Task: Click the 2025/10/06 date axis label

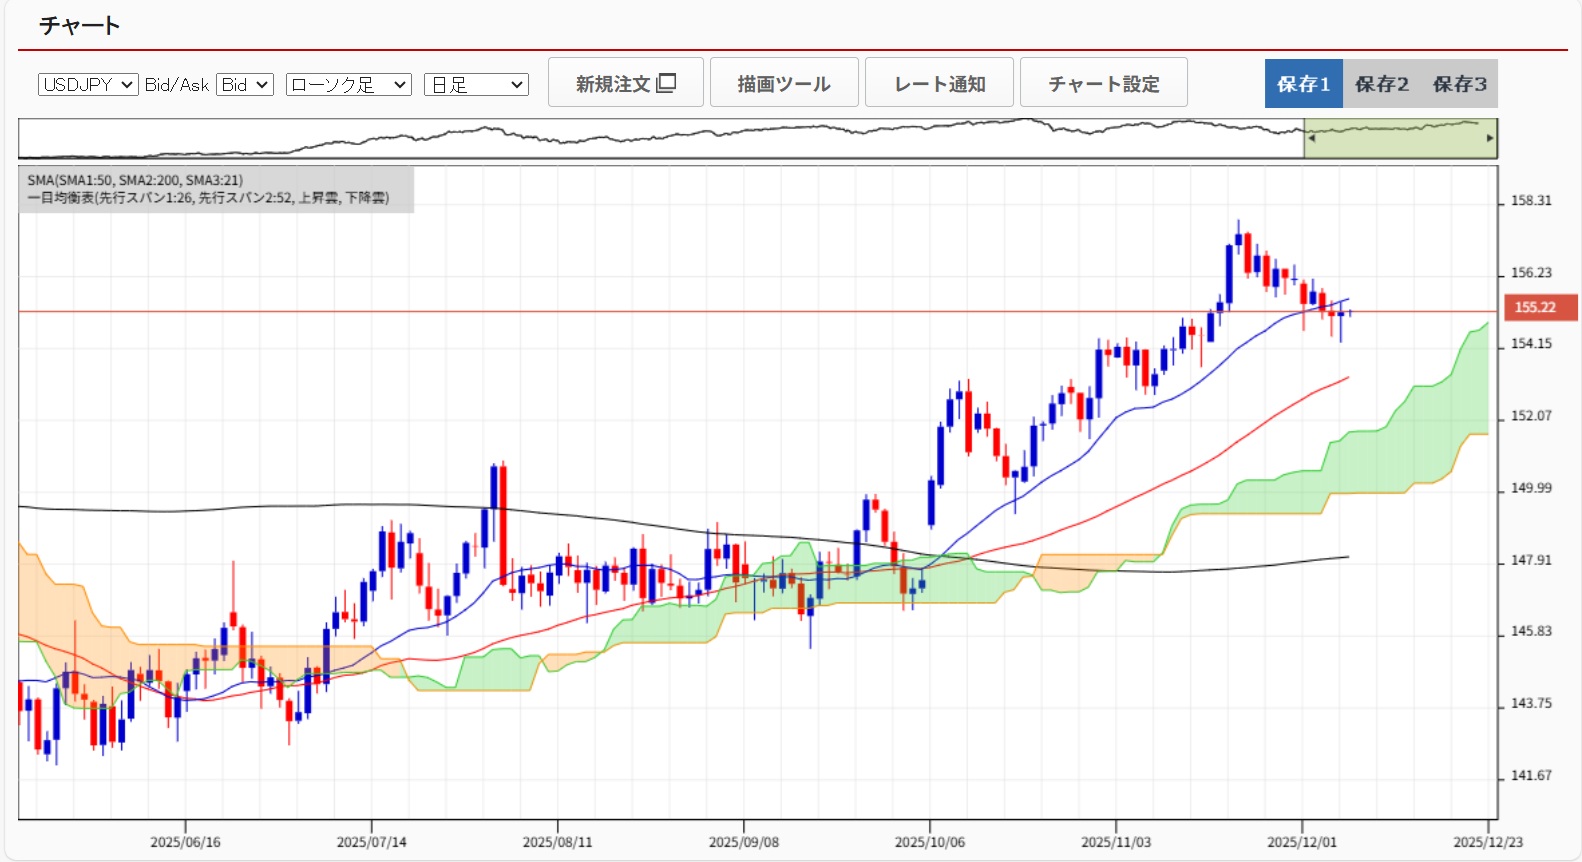Action: point(929,842)
